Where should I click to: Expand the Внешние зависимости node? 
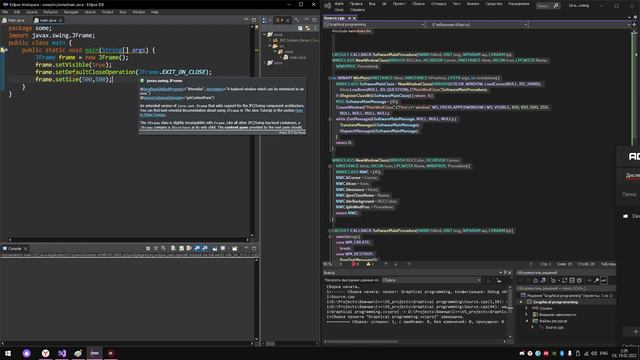tap(526, 315)
